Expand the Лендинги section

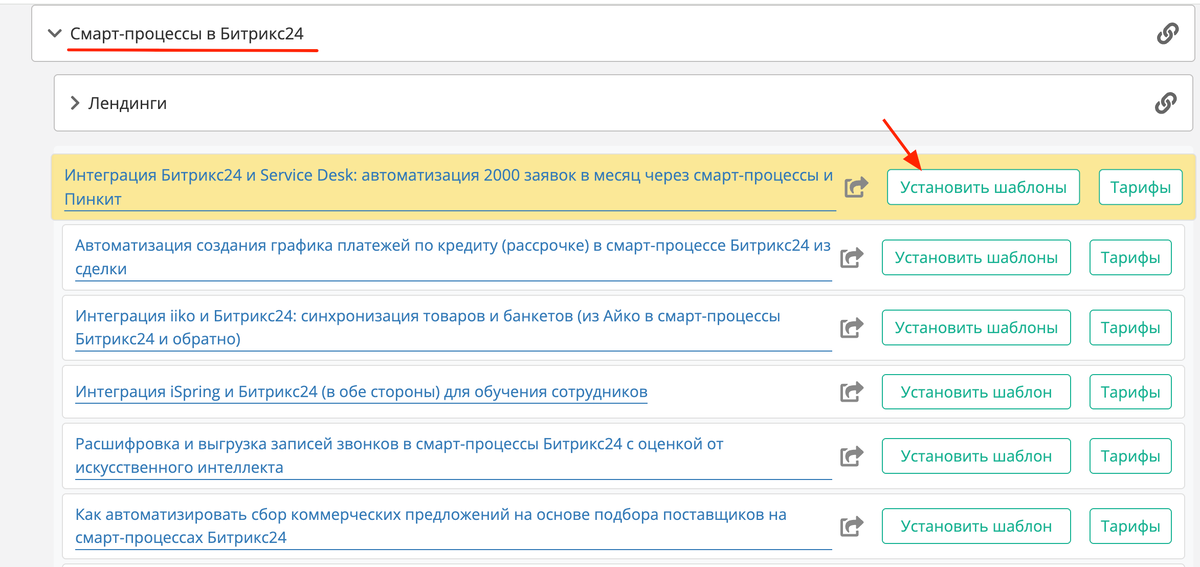75,103
